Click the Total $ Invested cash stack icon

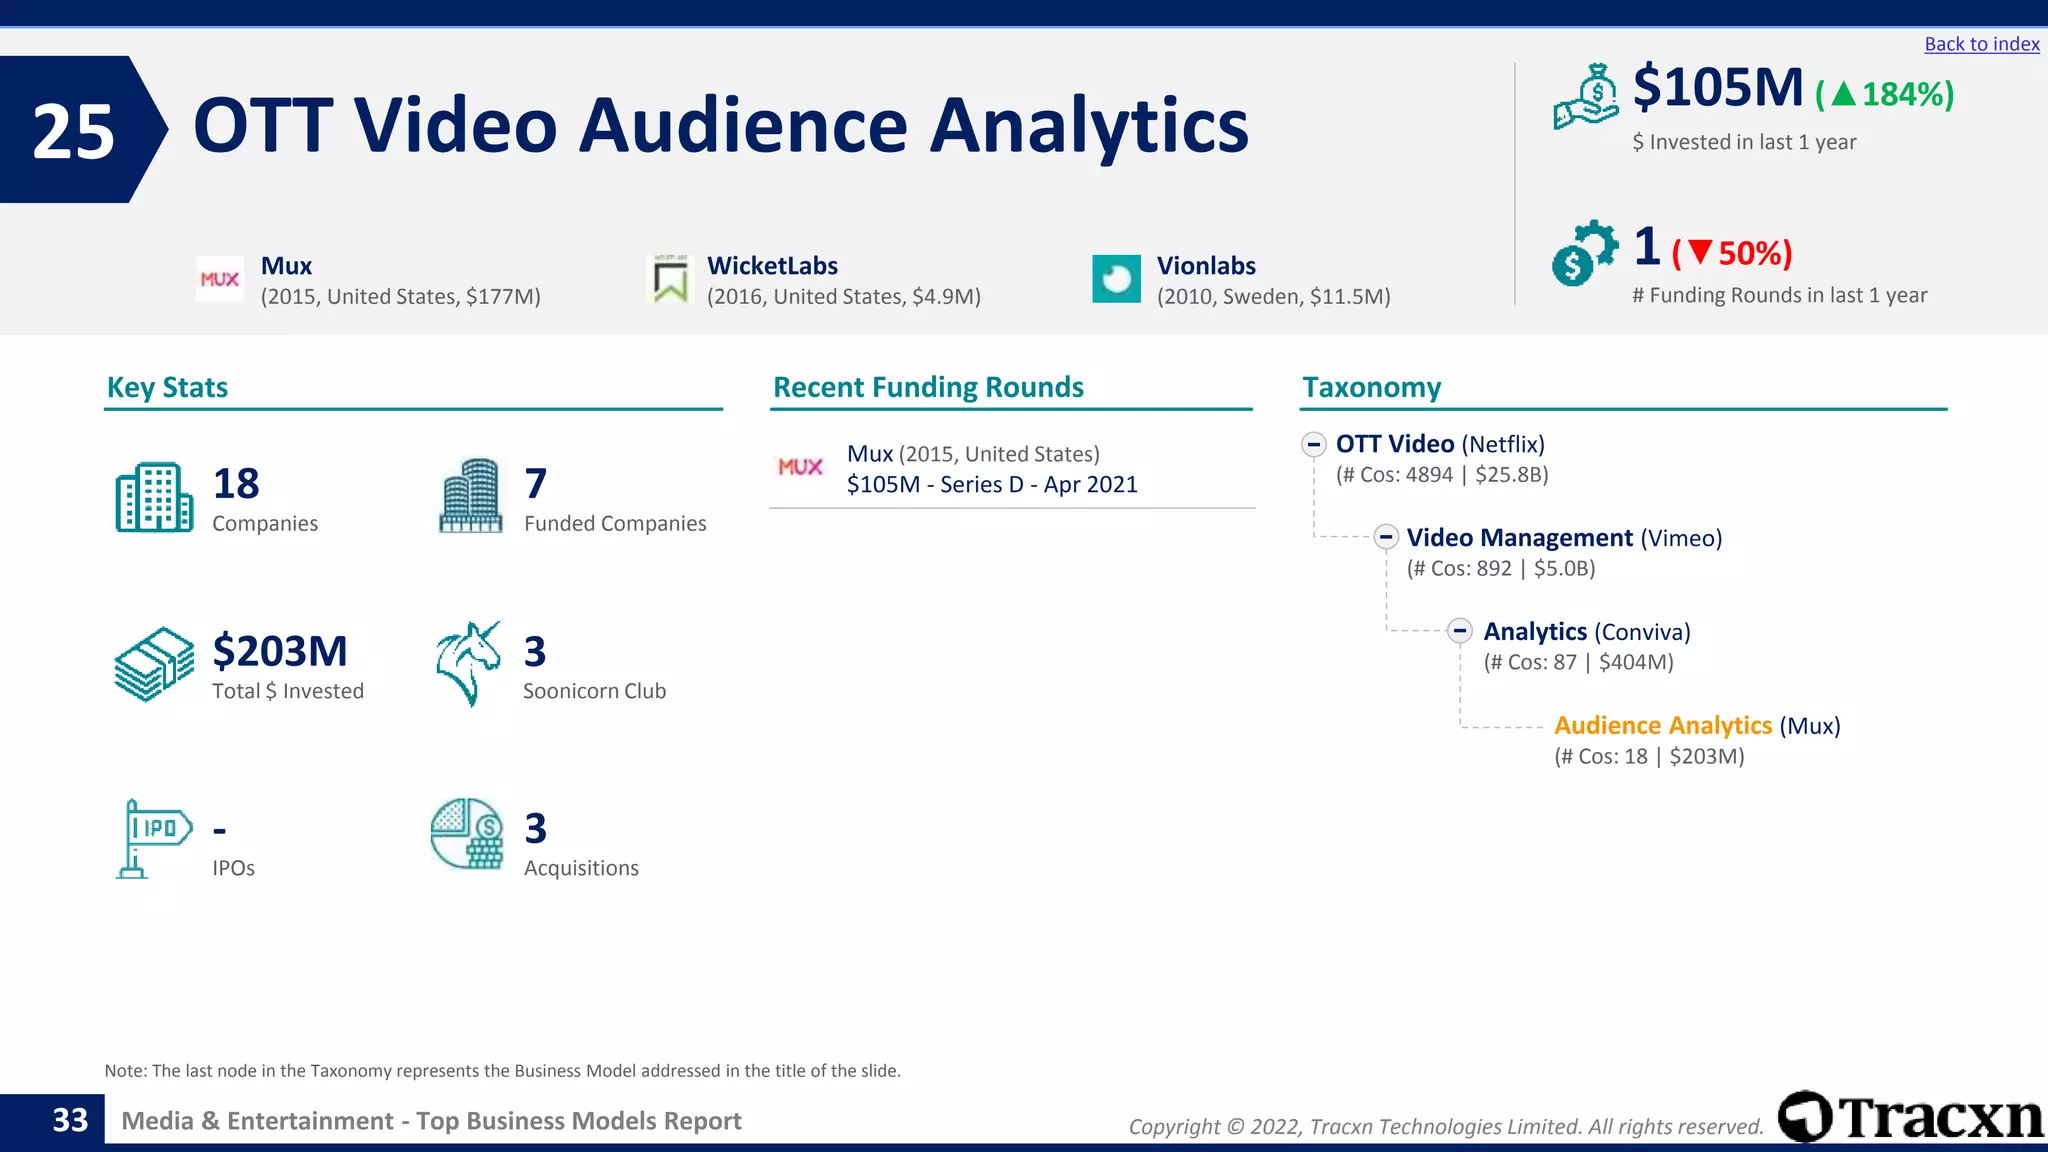tap(154, 664)
